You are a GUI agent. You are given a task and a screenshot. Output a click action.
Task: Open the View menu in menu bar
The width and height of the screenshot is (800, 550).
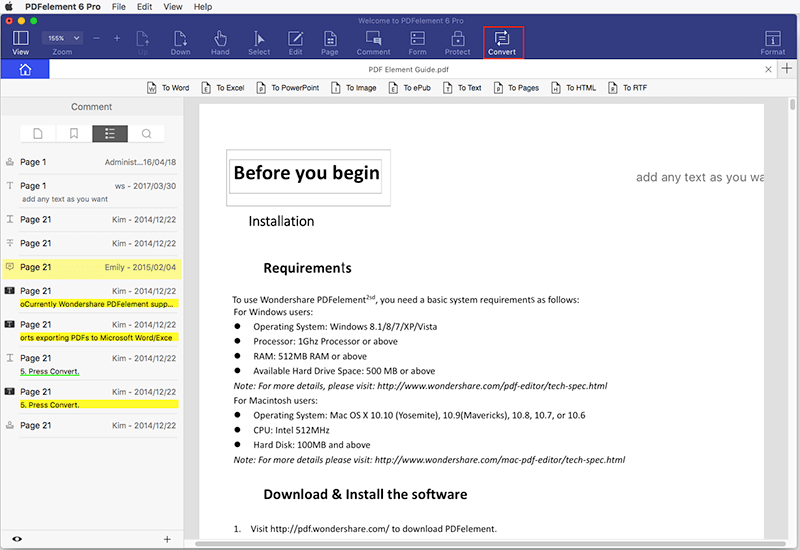(173, 7)
